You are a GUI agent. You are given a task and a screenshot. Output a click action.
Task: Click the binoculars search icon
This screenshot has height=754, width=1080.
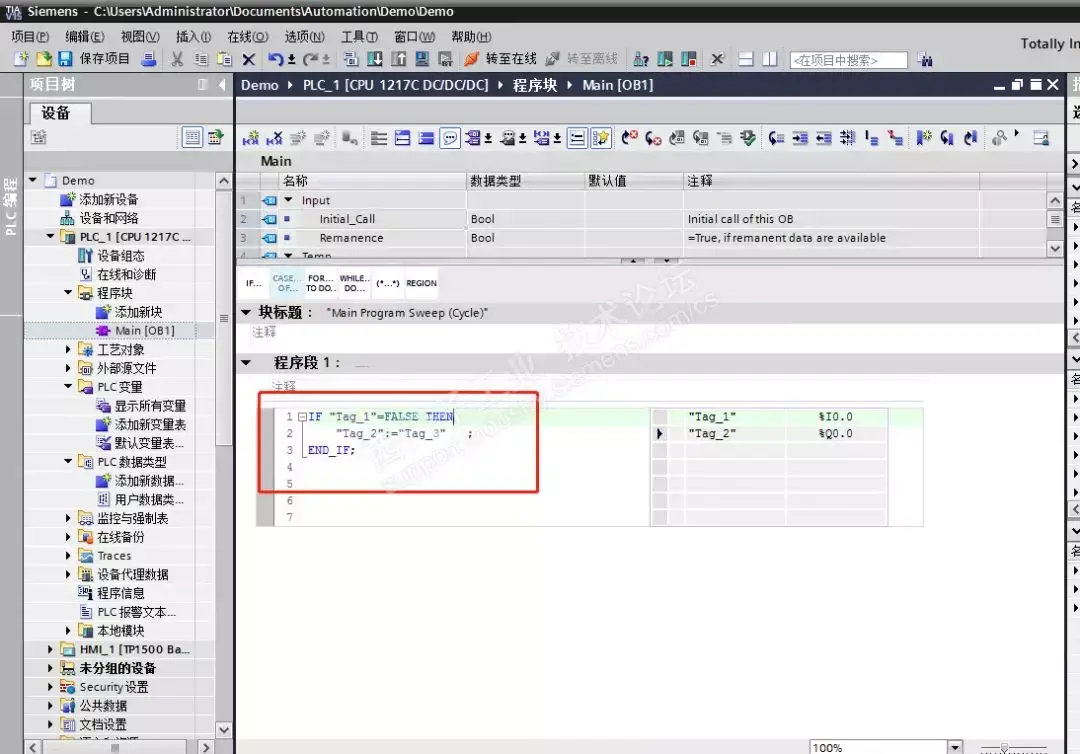(925, 60)
